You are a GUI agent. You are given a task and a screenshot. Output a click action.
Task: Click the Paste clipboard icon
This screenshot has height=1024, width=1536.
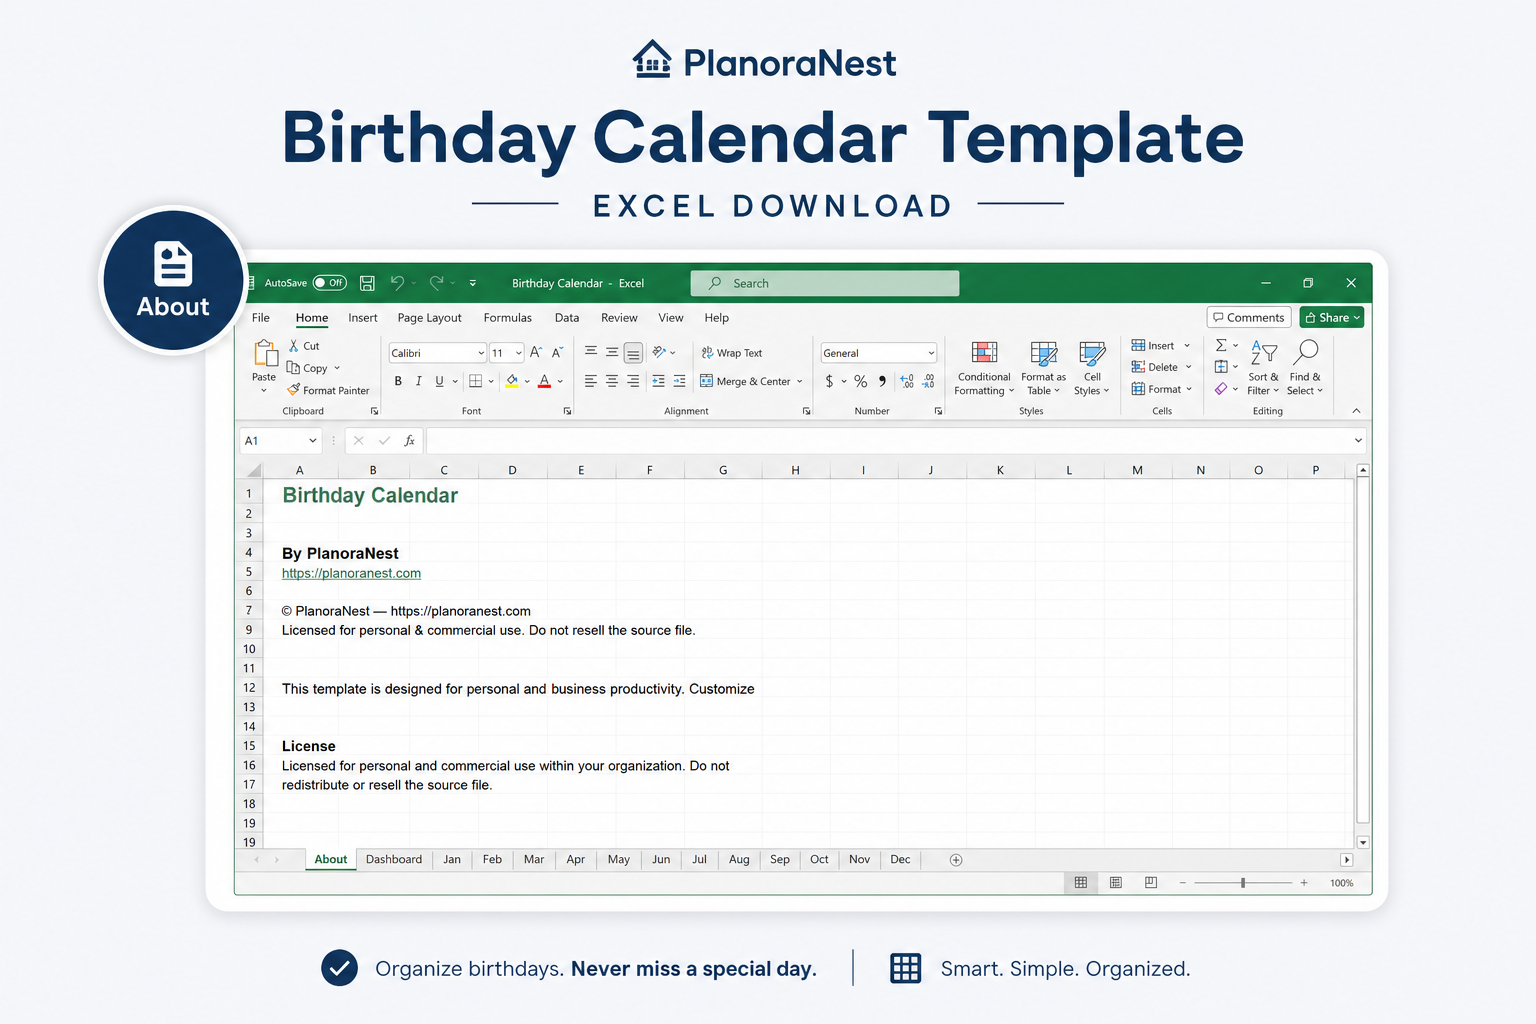tap(265, 353)
